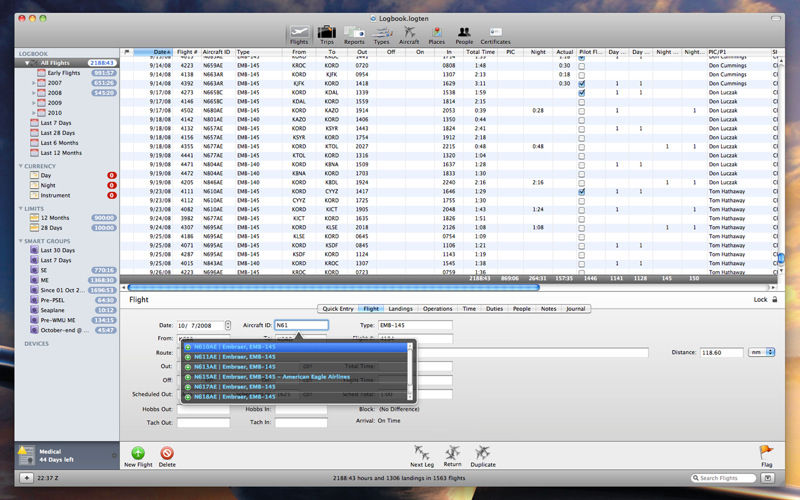
Task: Click green plus icon beside N610AE suggestion
Action: pos(188,347)
